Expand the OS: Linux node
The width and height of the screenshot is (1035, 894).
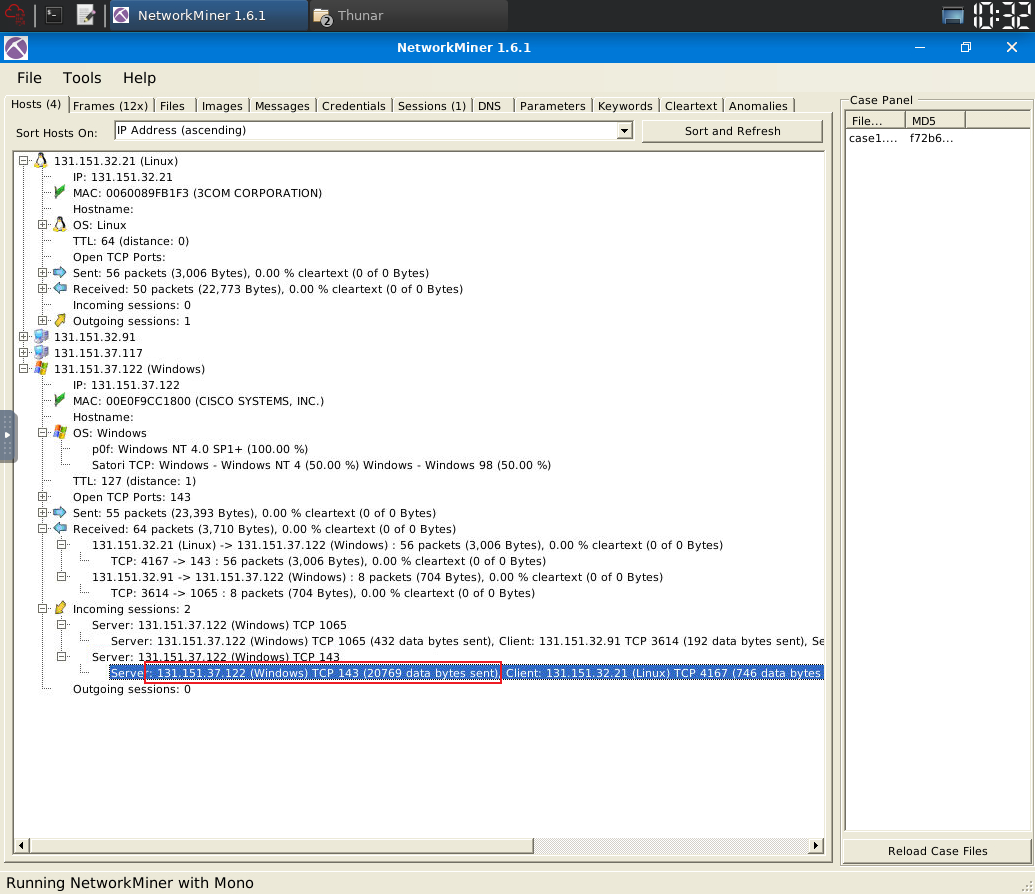[43, 224]
